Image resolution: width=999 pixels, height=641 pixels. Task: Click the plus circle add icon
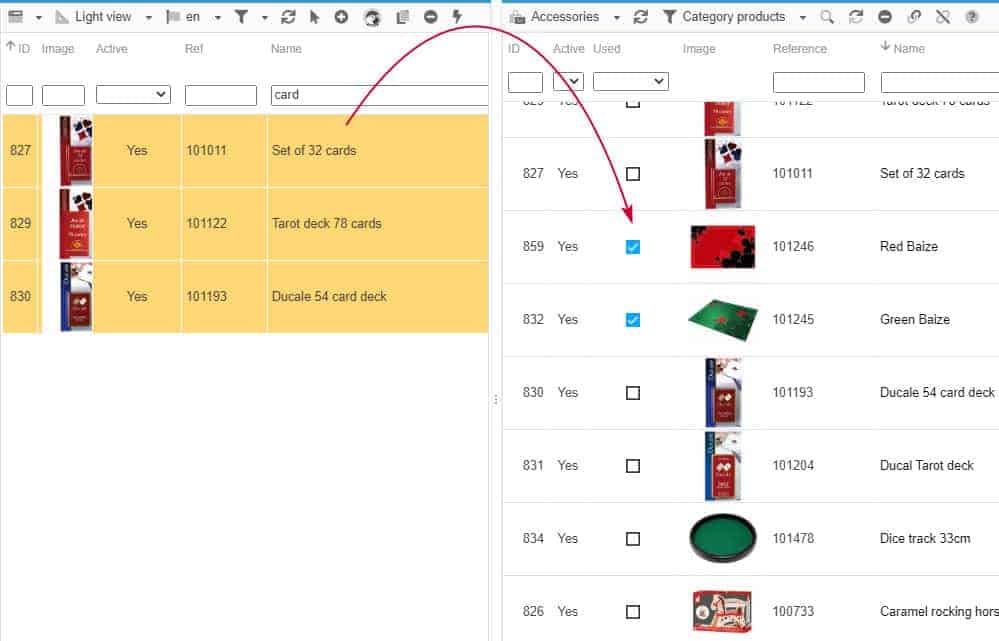tap(342, 17)
